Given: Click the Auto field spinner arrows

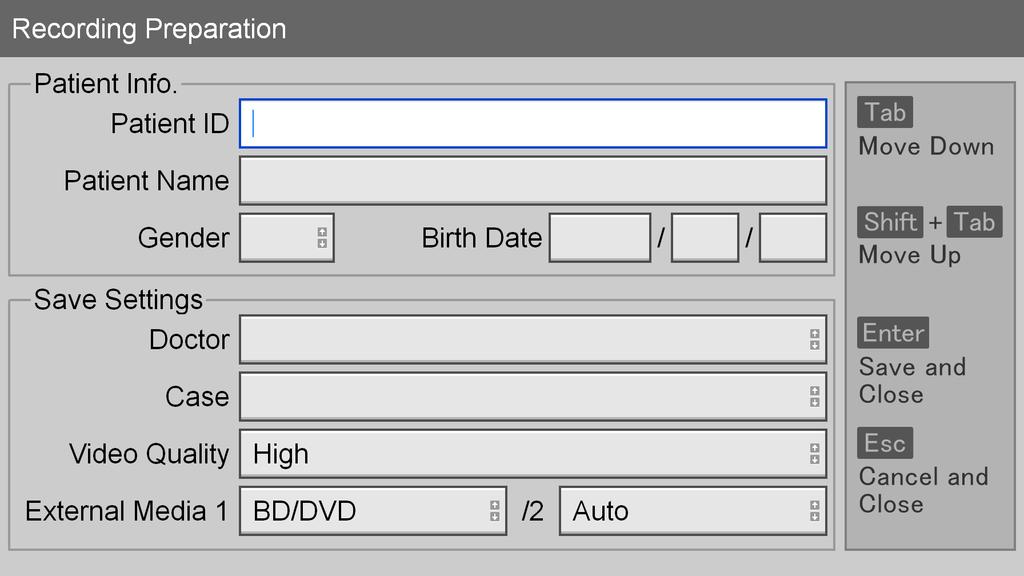Looking at the screenshot, I should tap(814, 511).
